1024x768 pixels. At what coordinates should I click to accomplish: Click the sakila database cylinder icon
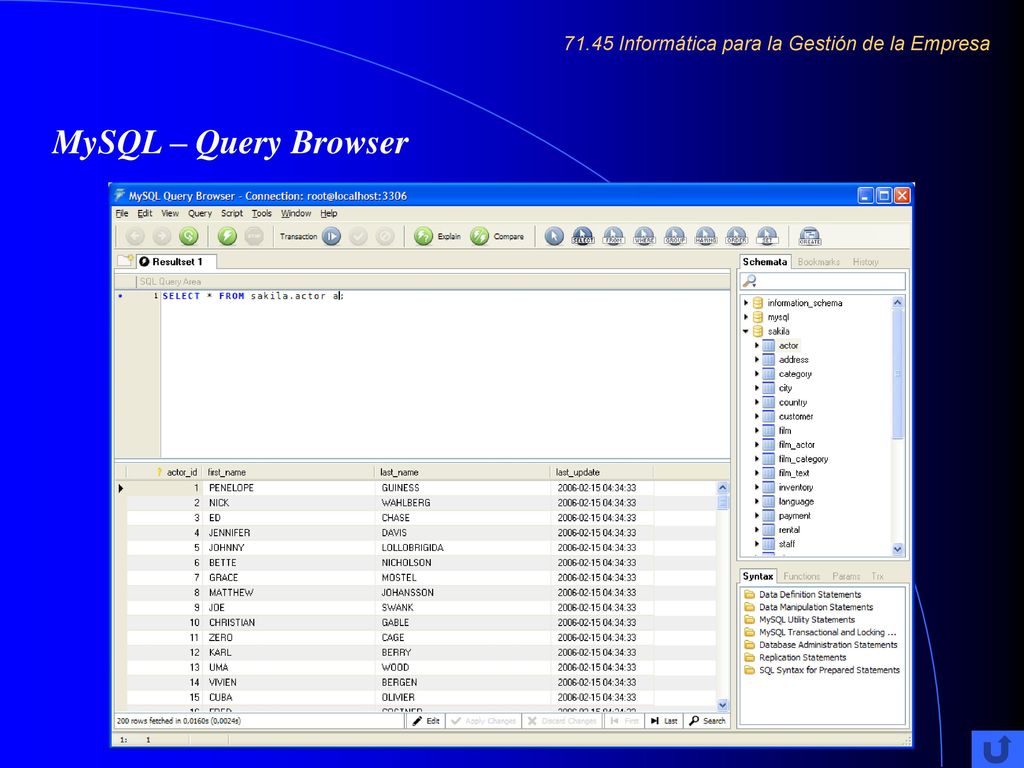(x=758, y=331)
